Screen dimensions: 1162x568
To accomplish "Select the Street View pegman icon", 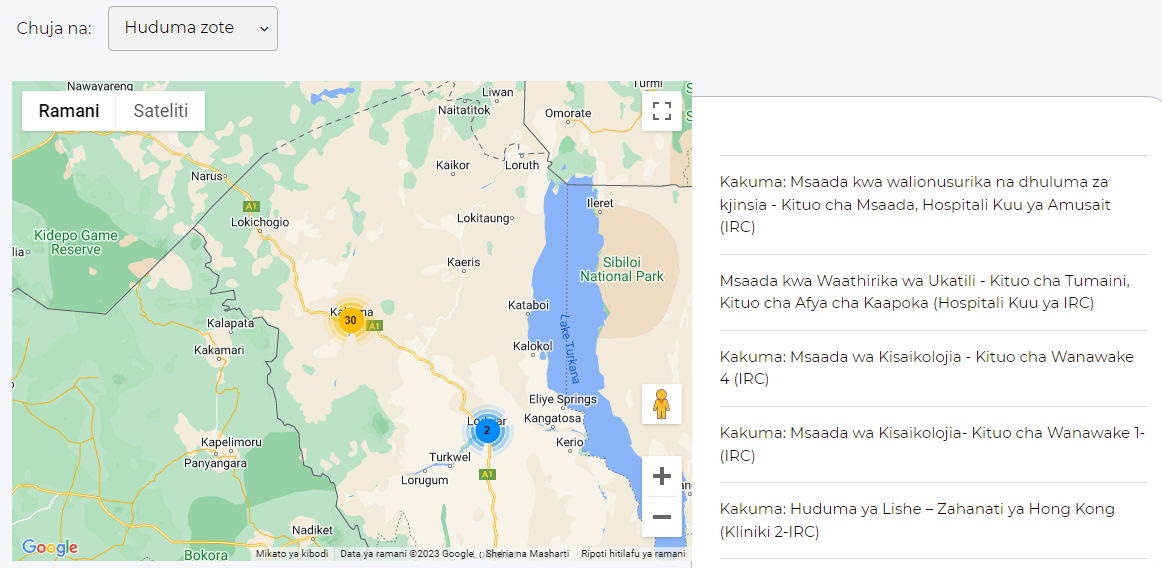I will tap(662, 404).
